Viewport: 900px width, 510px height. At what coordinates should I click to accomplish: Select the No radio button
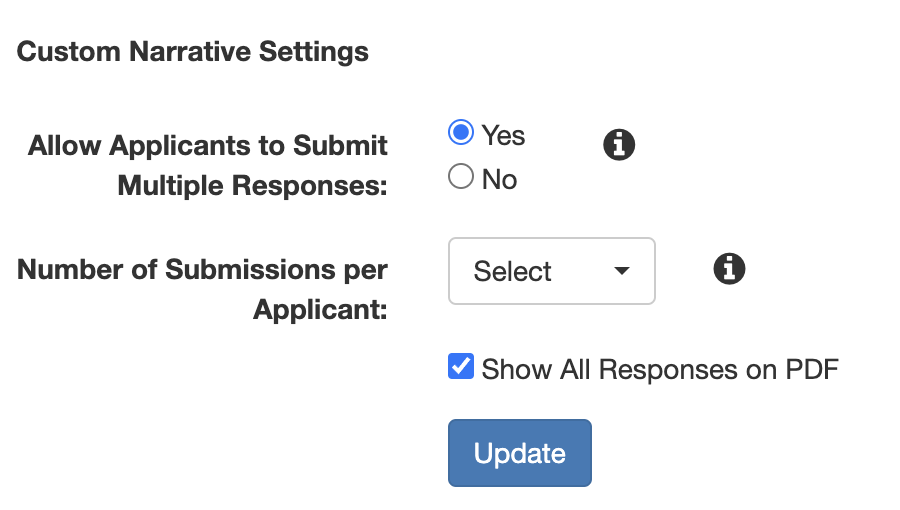click(461, 177)
